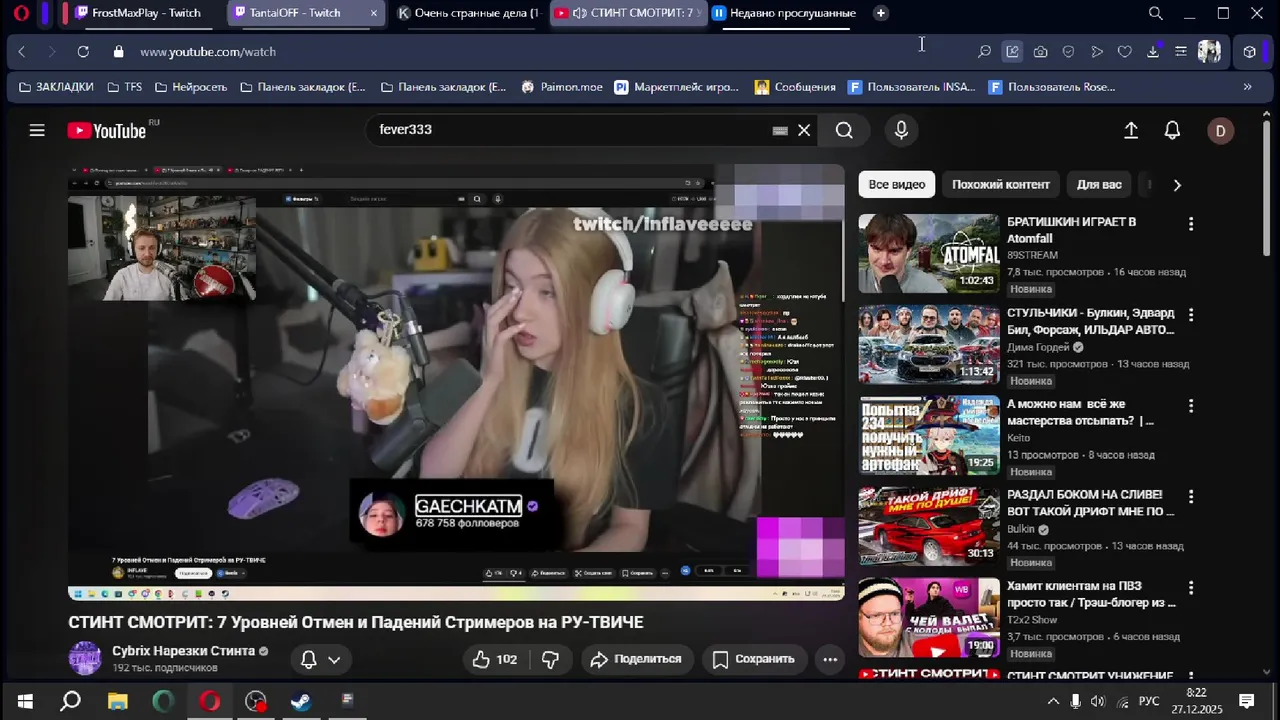Go back in browser history
The image size is (1280, 720).
22,51
